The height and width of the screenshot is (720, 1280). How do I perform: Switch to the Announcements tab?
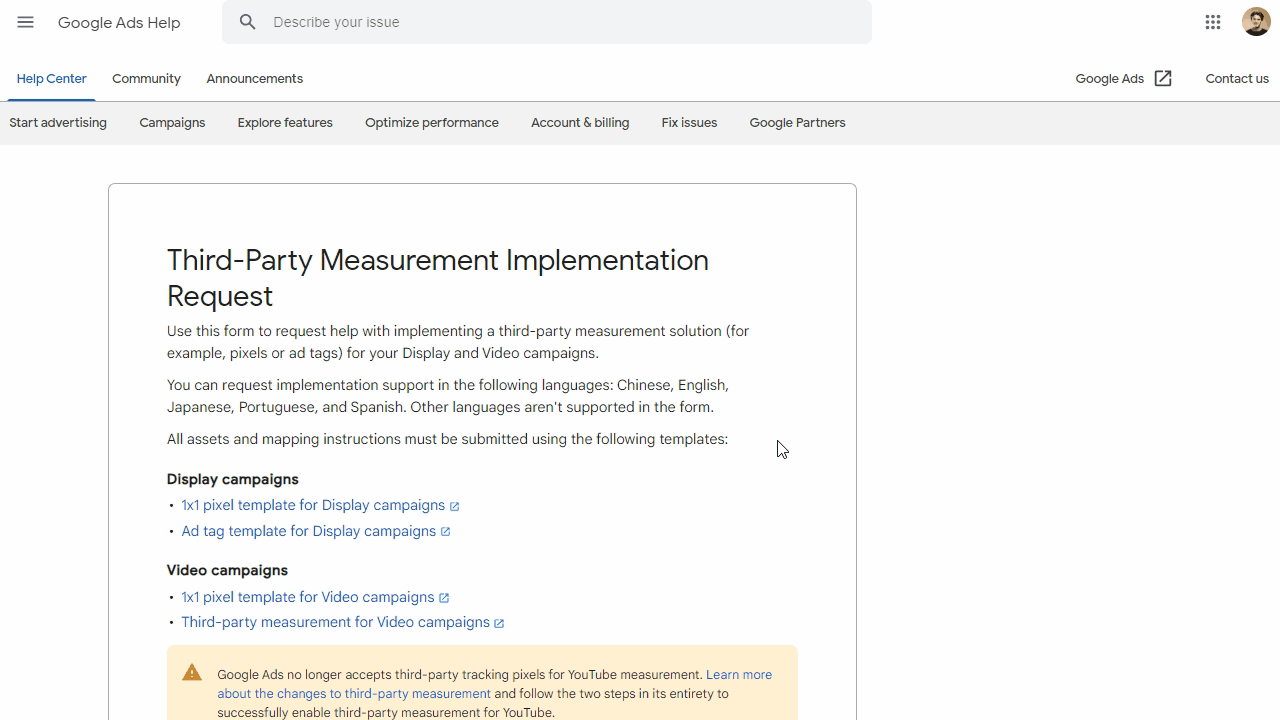(x=254, y=79)
